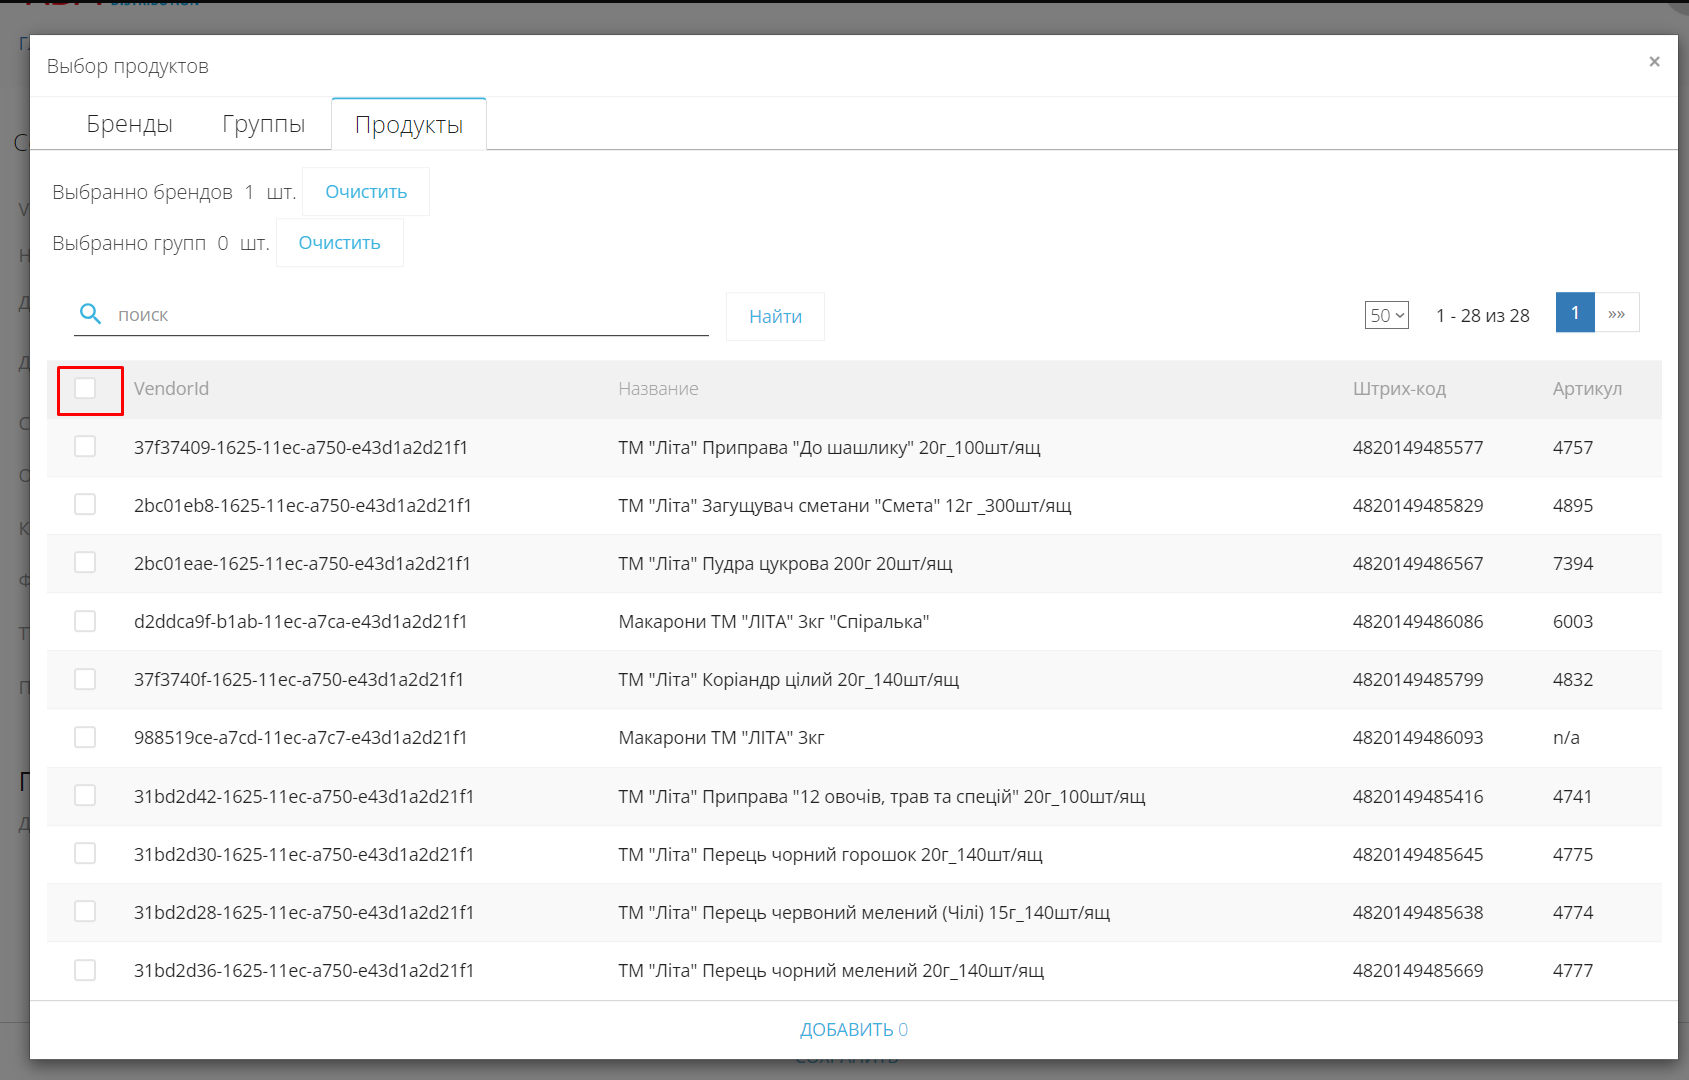
Task: Select the Продукты tab
Action: [x=409, y=125]
